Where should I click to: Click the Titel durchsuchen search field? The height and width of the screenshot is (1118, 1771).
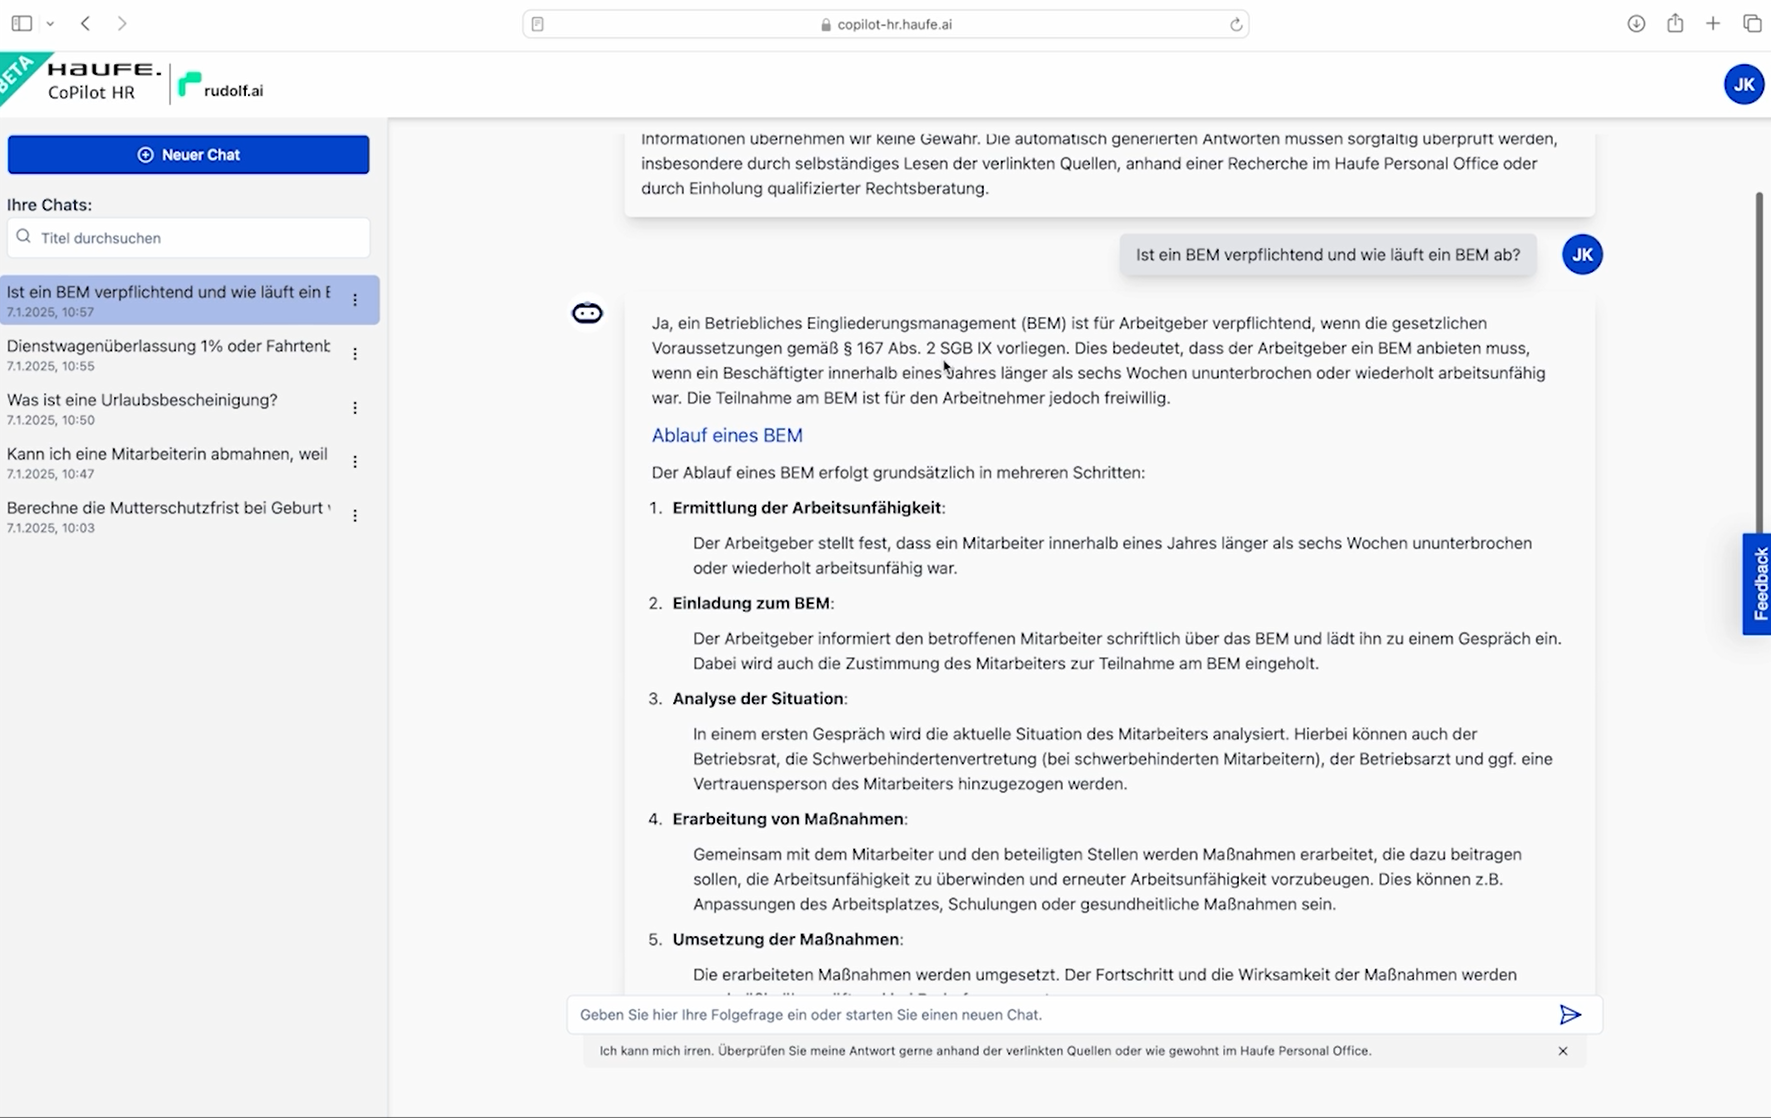(188, 238)
